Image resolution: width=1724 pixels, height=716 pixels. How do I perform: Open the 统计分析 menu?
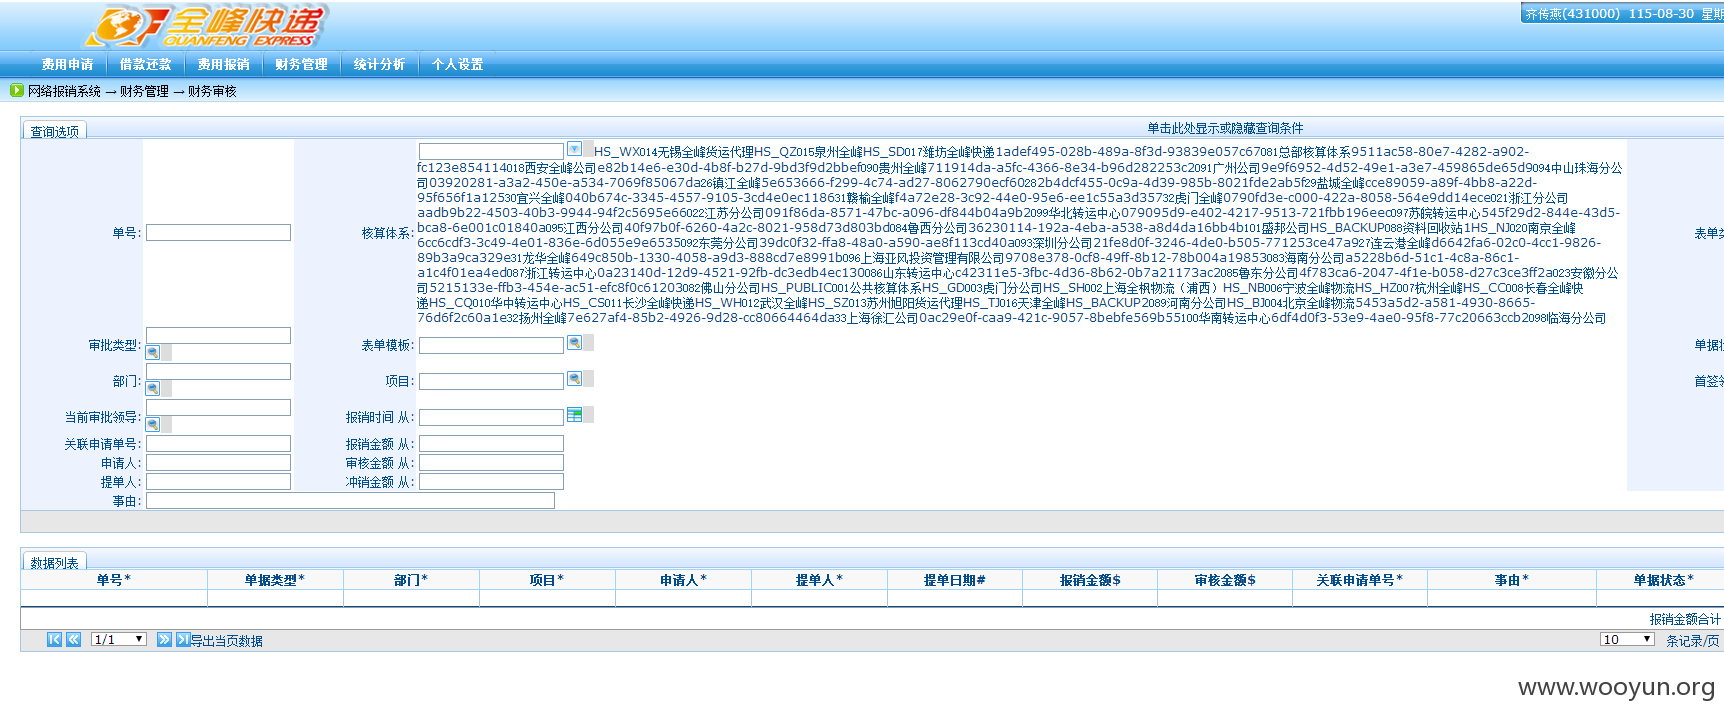[379, 64]
